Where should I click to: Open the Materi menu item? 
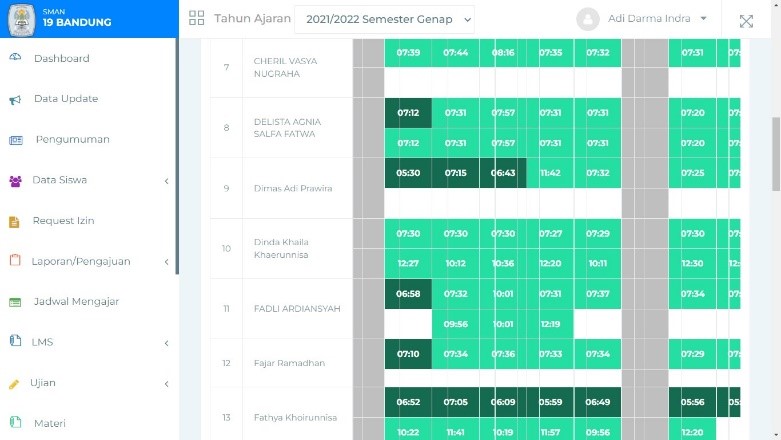tap(50, 424)
